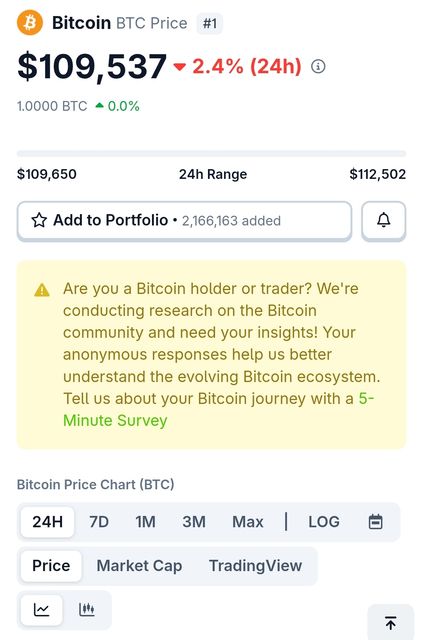Select the 7D time range

tap(99, 522)
